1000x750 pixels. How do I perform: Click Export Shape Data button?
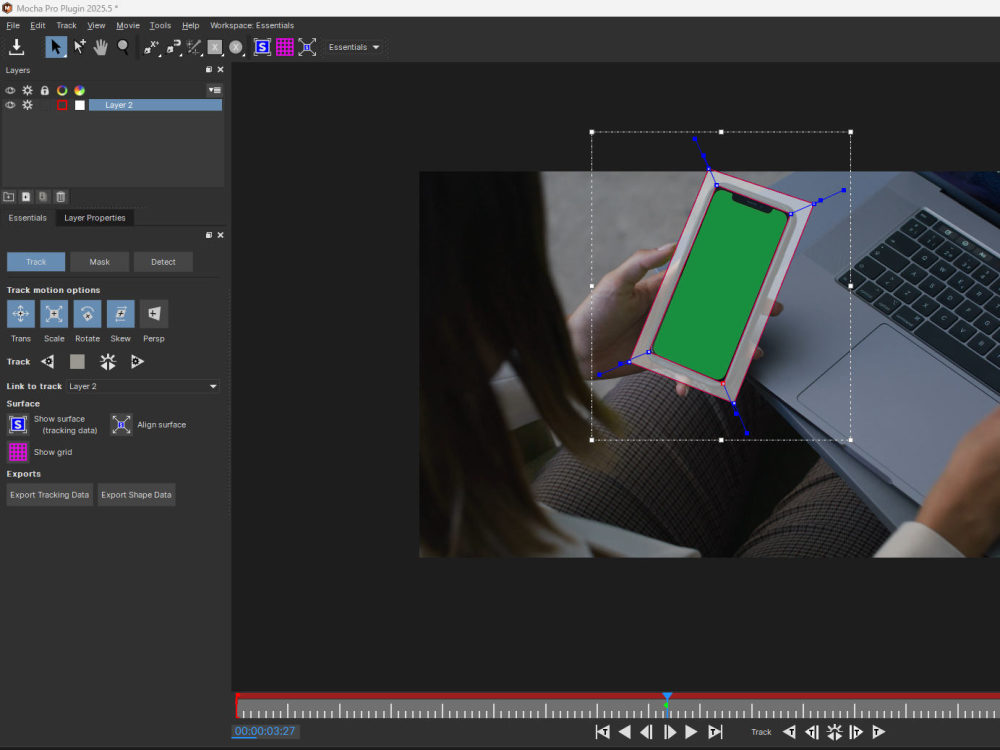coord(136,495)
